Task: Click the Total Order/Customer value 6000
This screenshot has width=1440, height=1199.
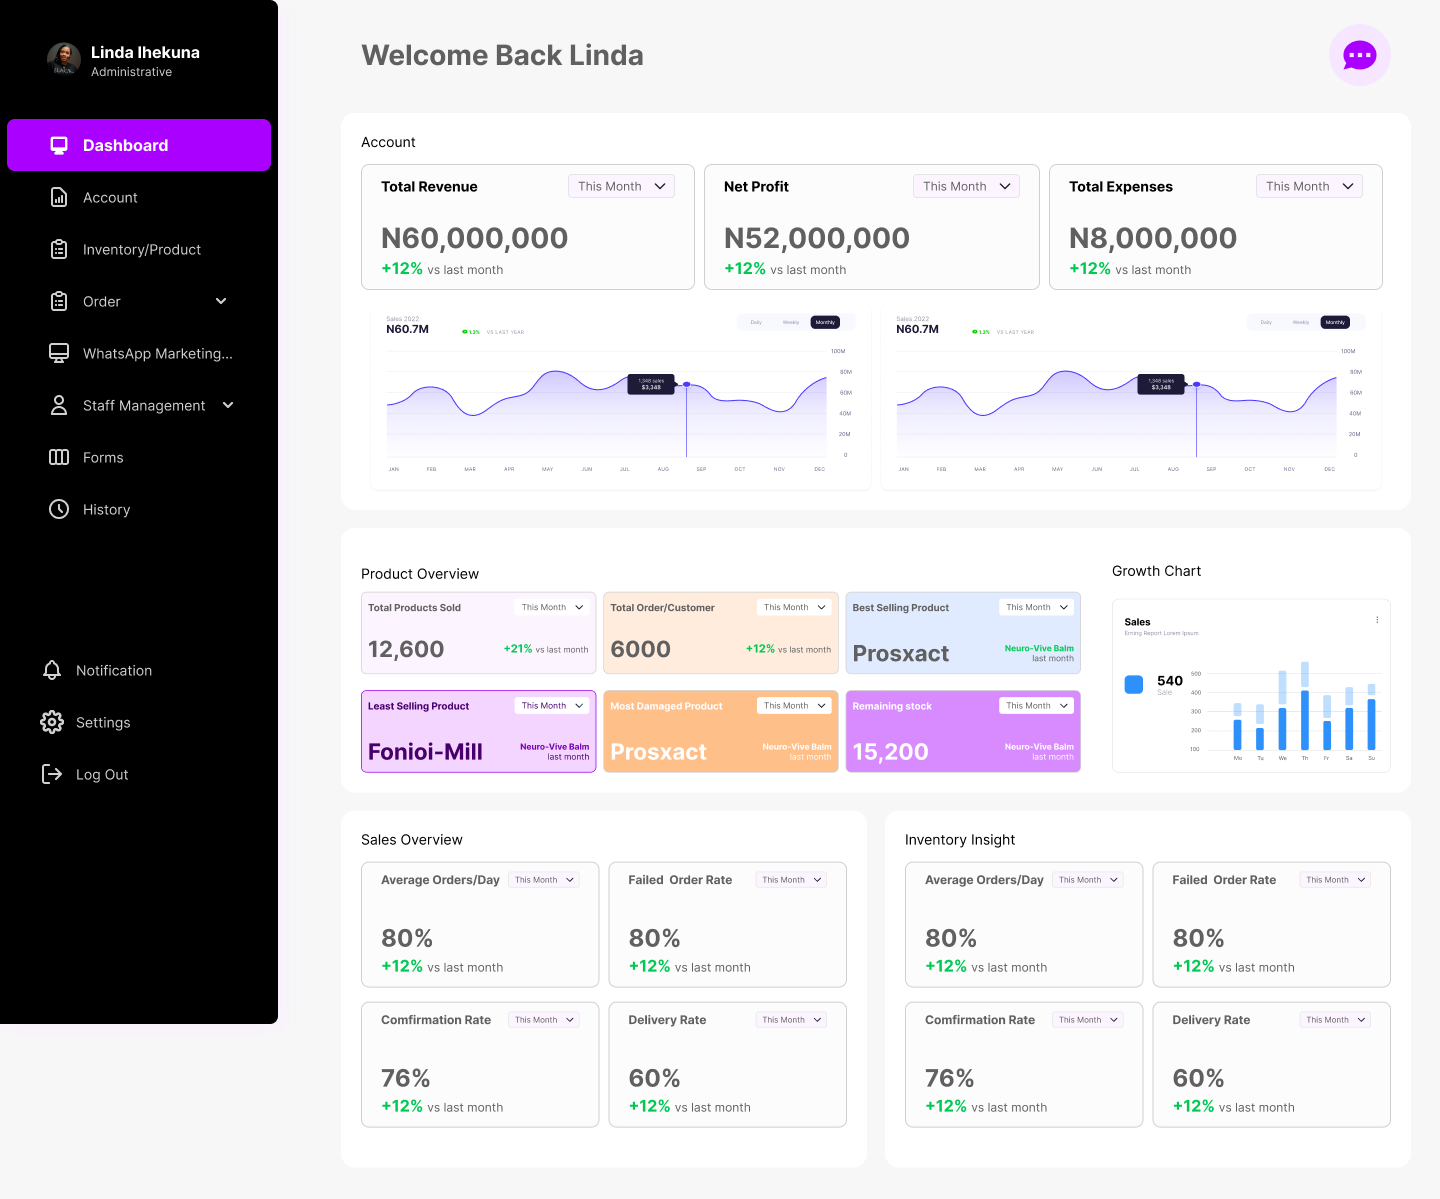Action: 640,649
